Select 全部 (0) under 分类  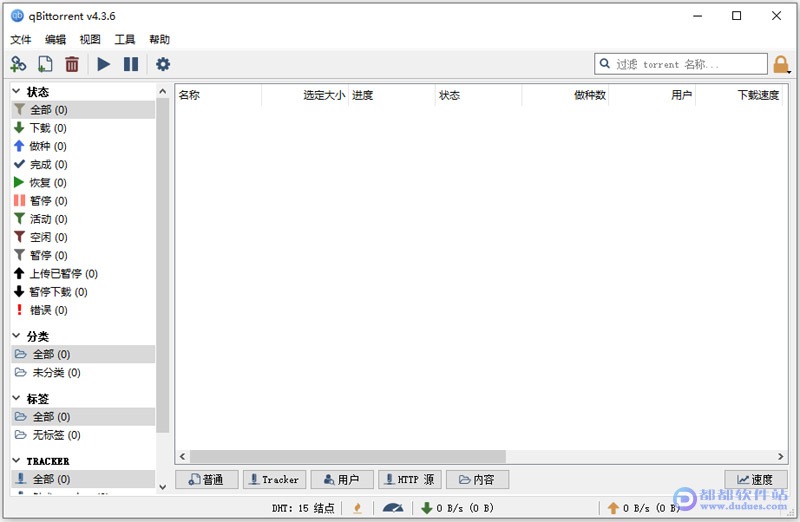83,354
